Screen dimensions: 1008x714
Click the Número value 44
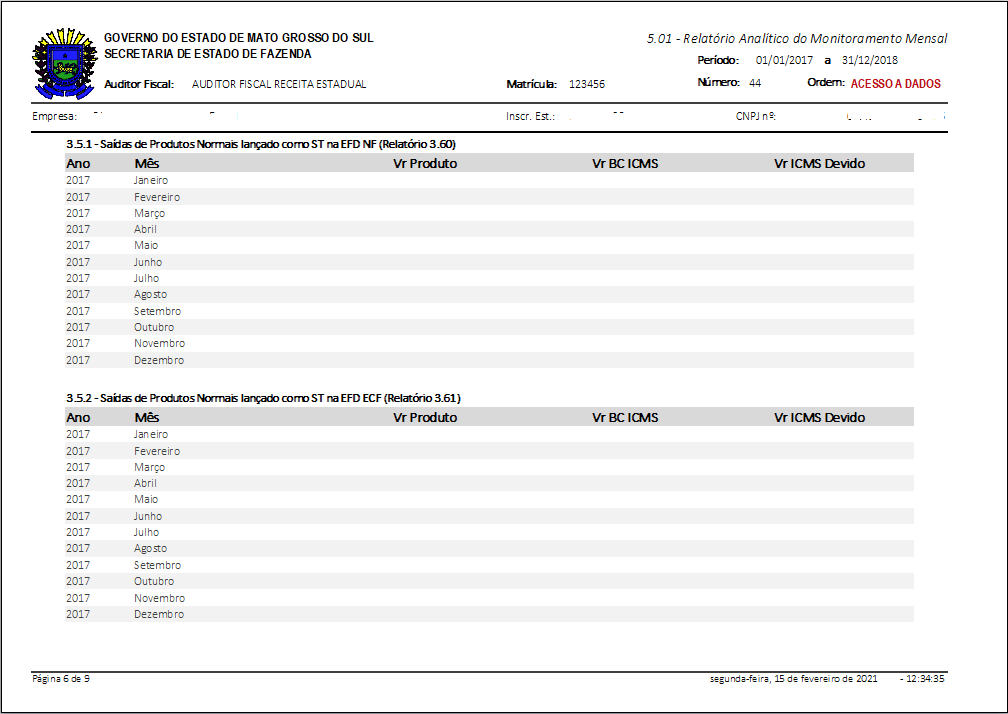click(x=755, y=83)
